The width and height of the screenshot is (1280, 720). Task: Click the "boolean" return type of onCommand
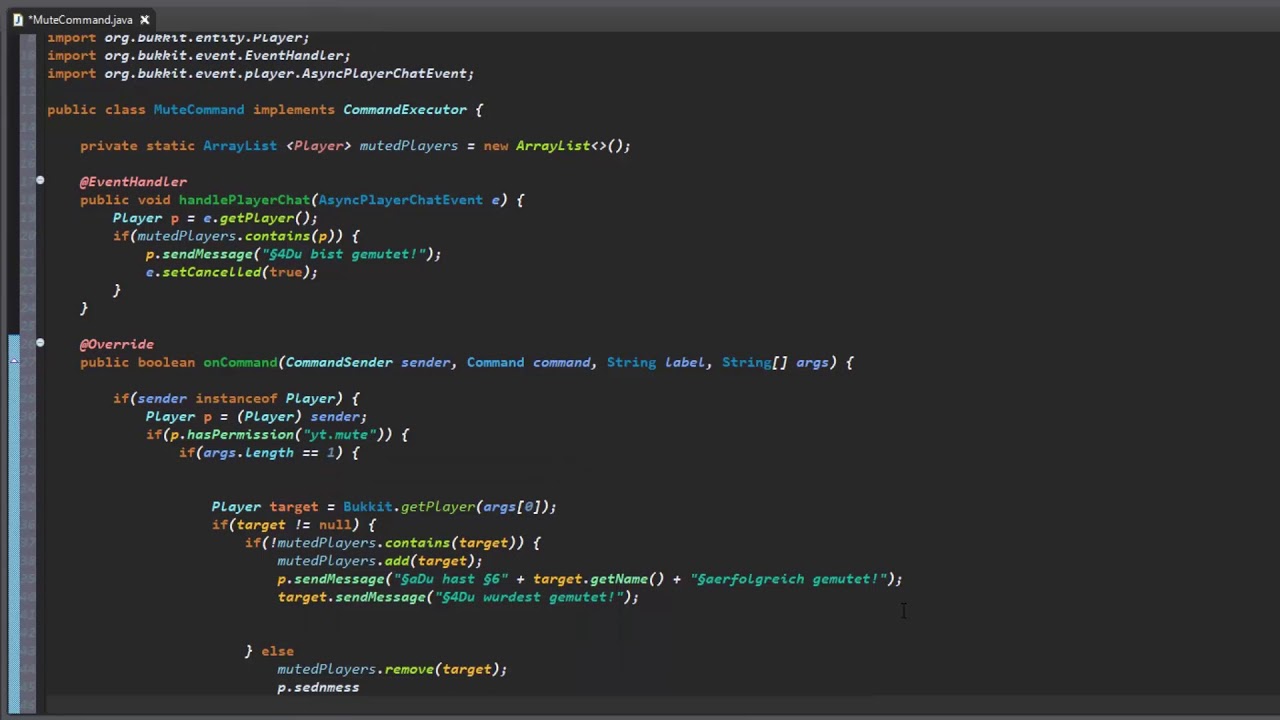coord(166,362)
